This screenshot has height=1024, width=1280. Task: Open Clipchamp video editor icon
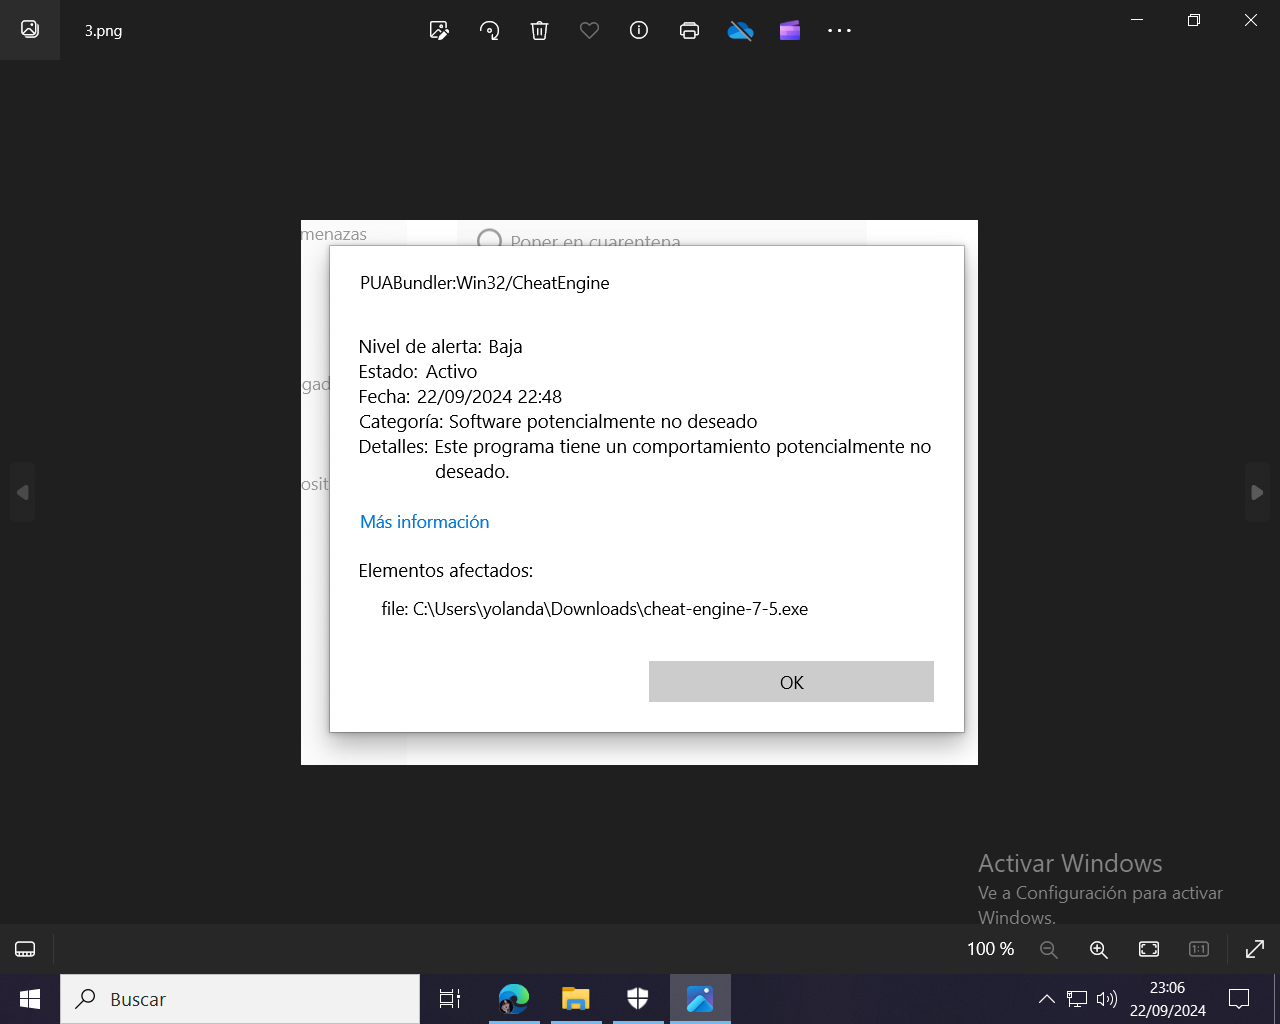click(790, 30)
